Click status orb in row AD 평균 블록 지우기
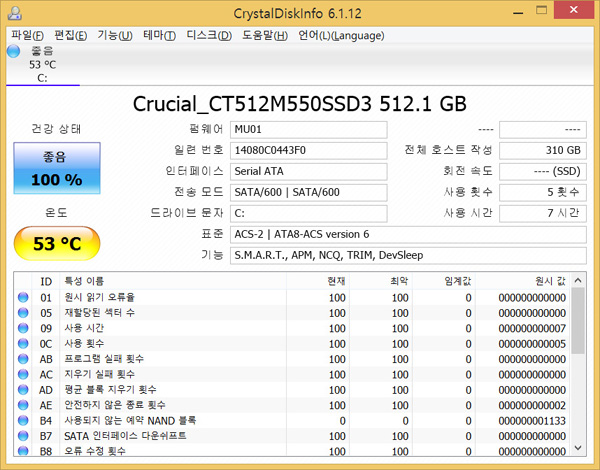Screen dimensions: 600x470 tap(23, 390)
